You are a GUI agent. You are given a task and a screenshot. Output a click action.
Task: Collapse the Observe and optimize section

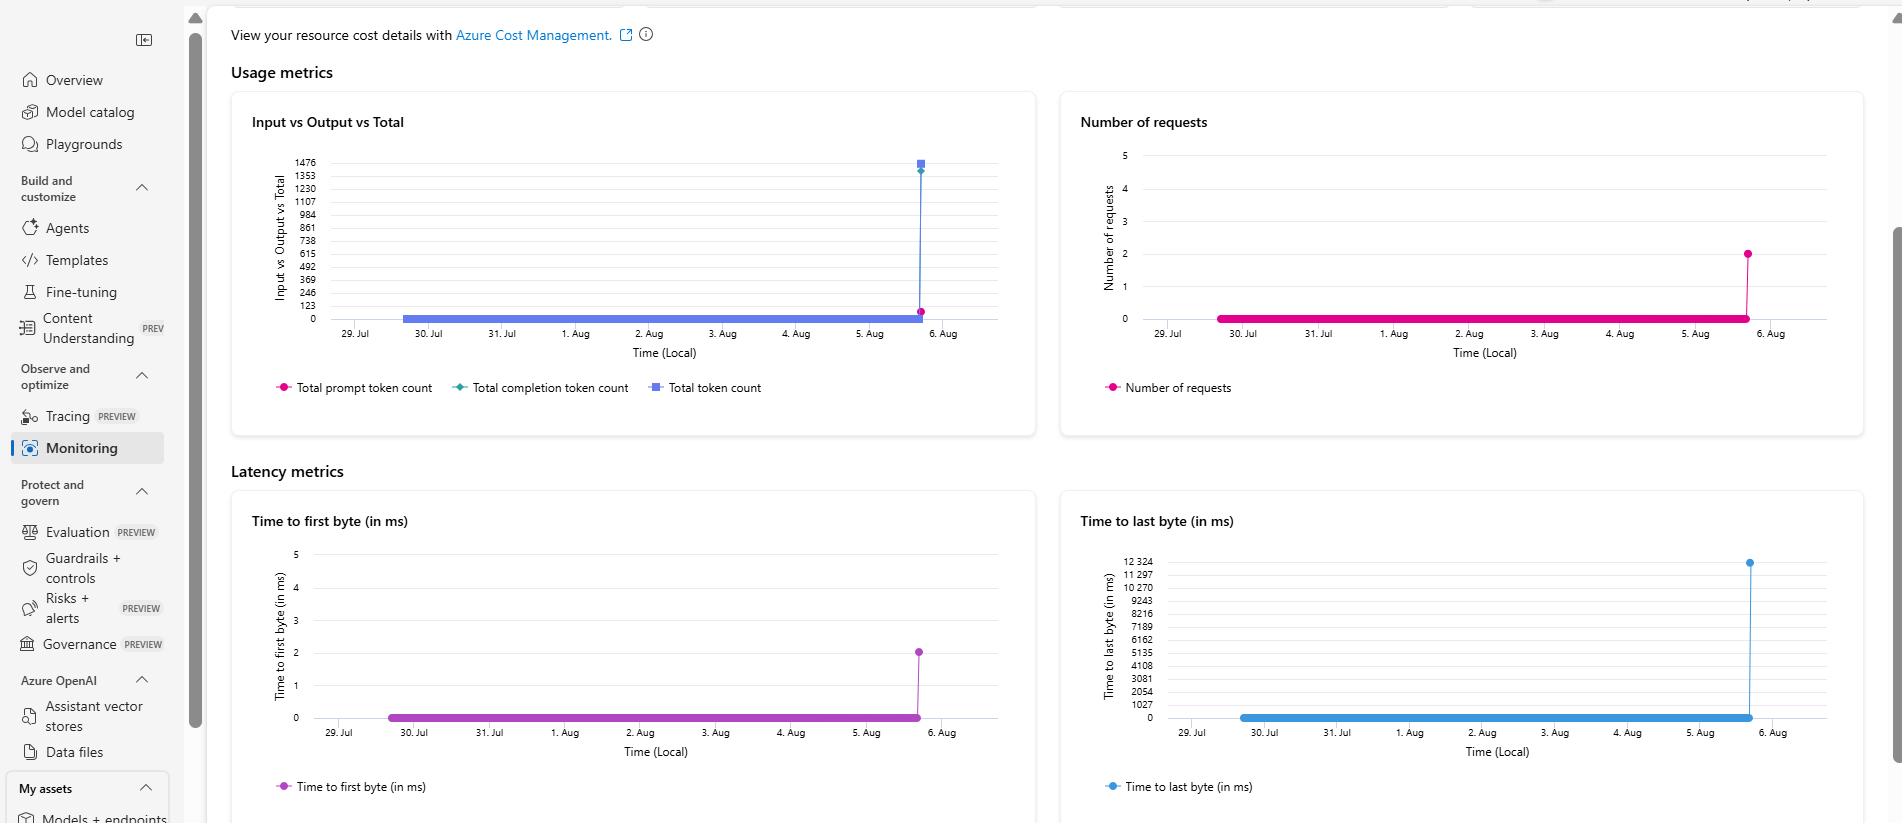142,376
